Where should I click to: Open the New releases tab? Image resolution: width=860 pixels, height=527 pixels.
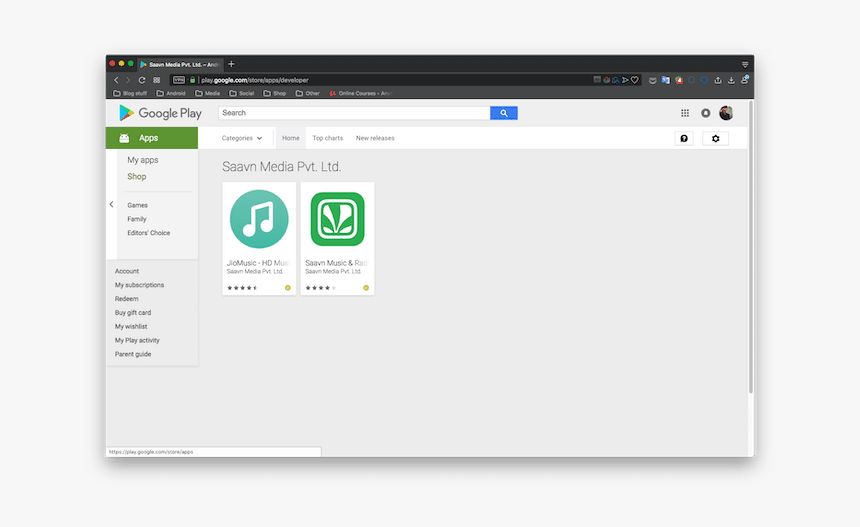click(375, 138)
